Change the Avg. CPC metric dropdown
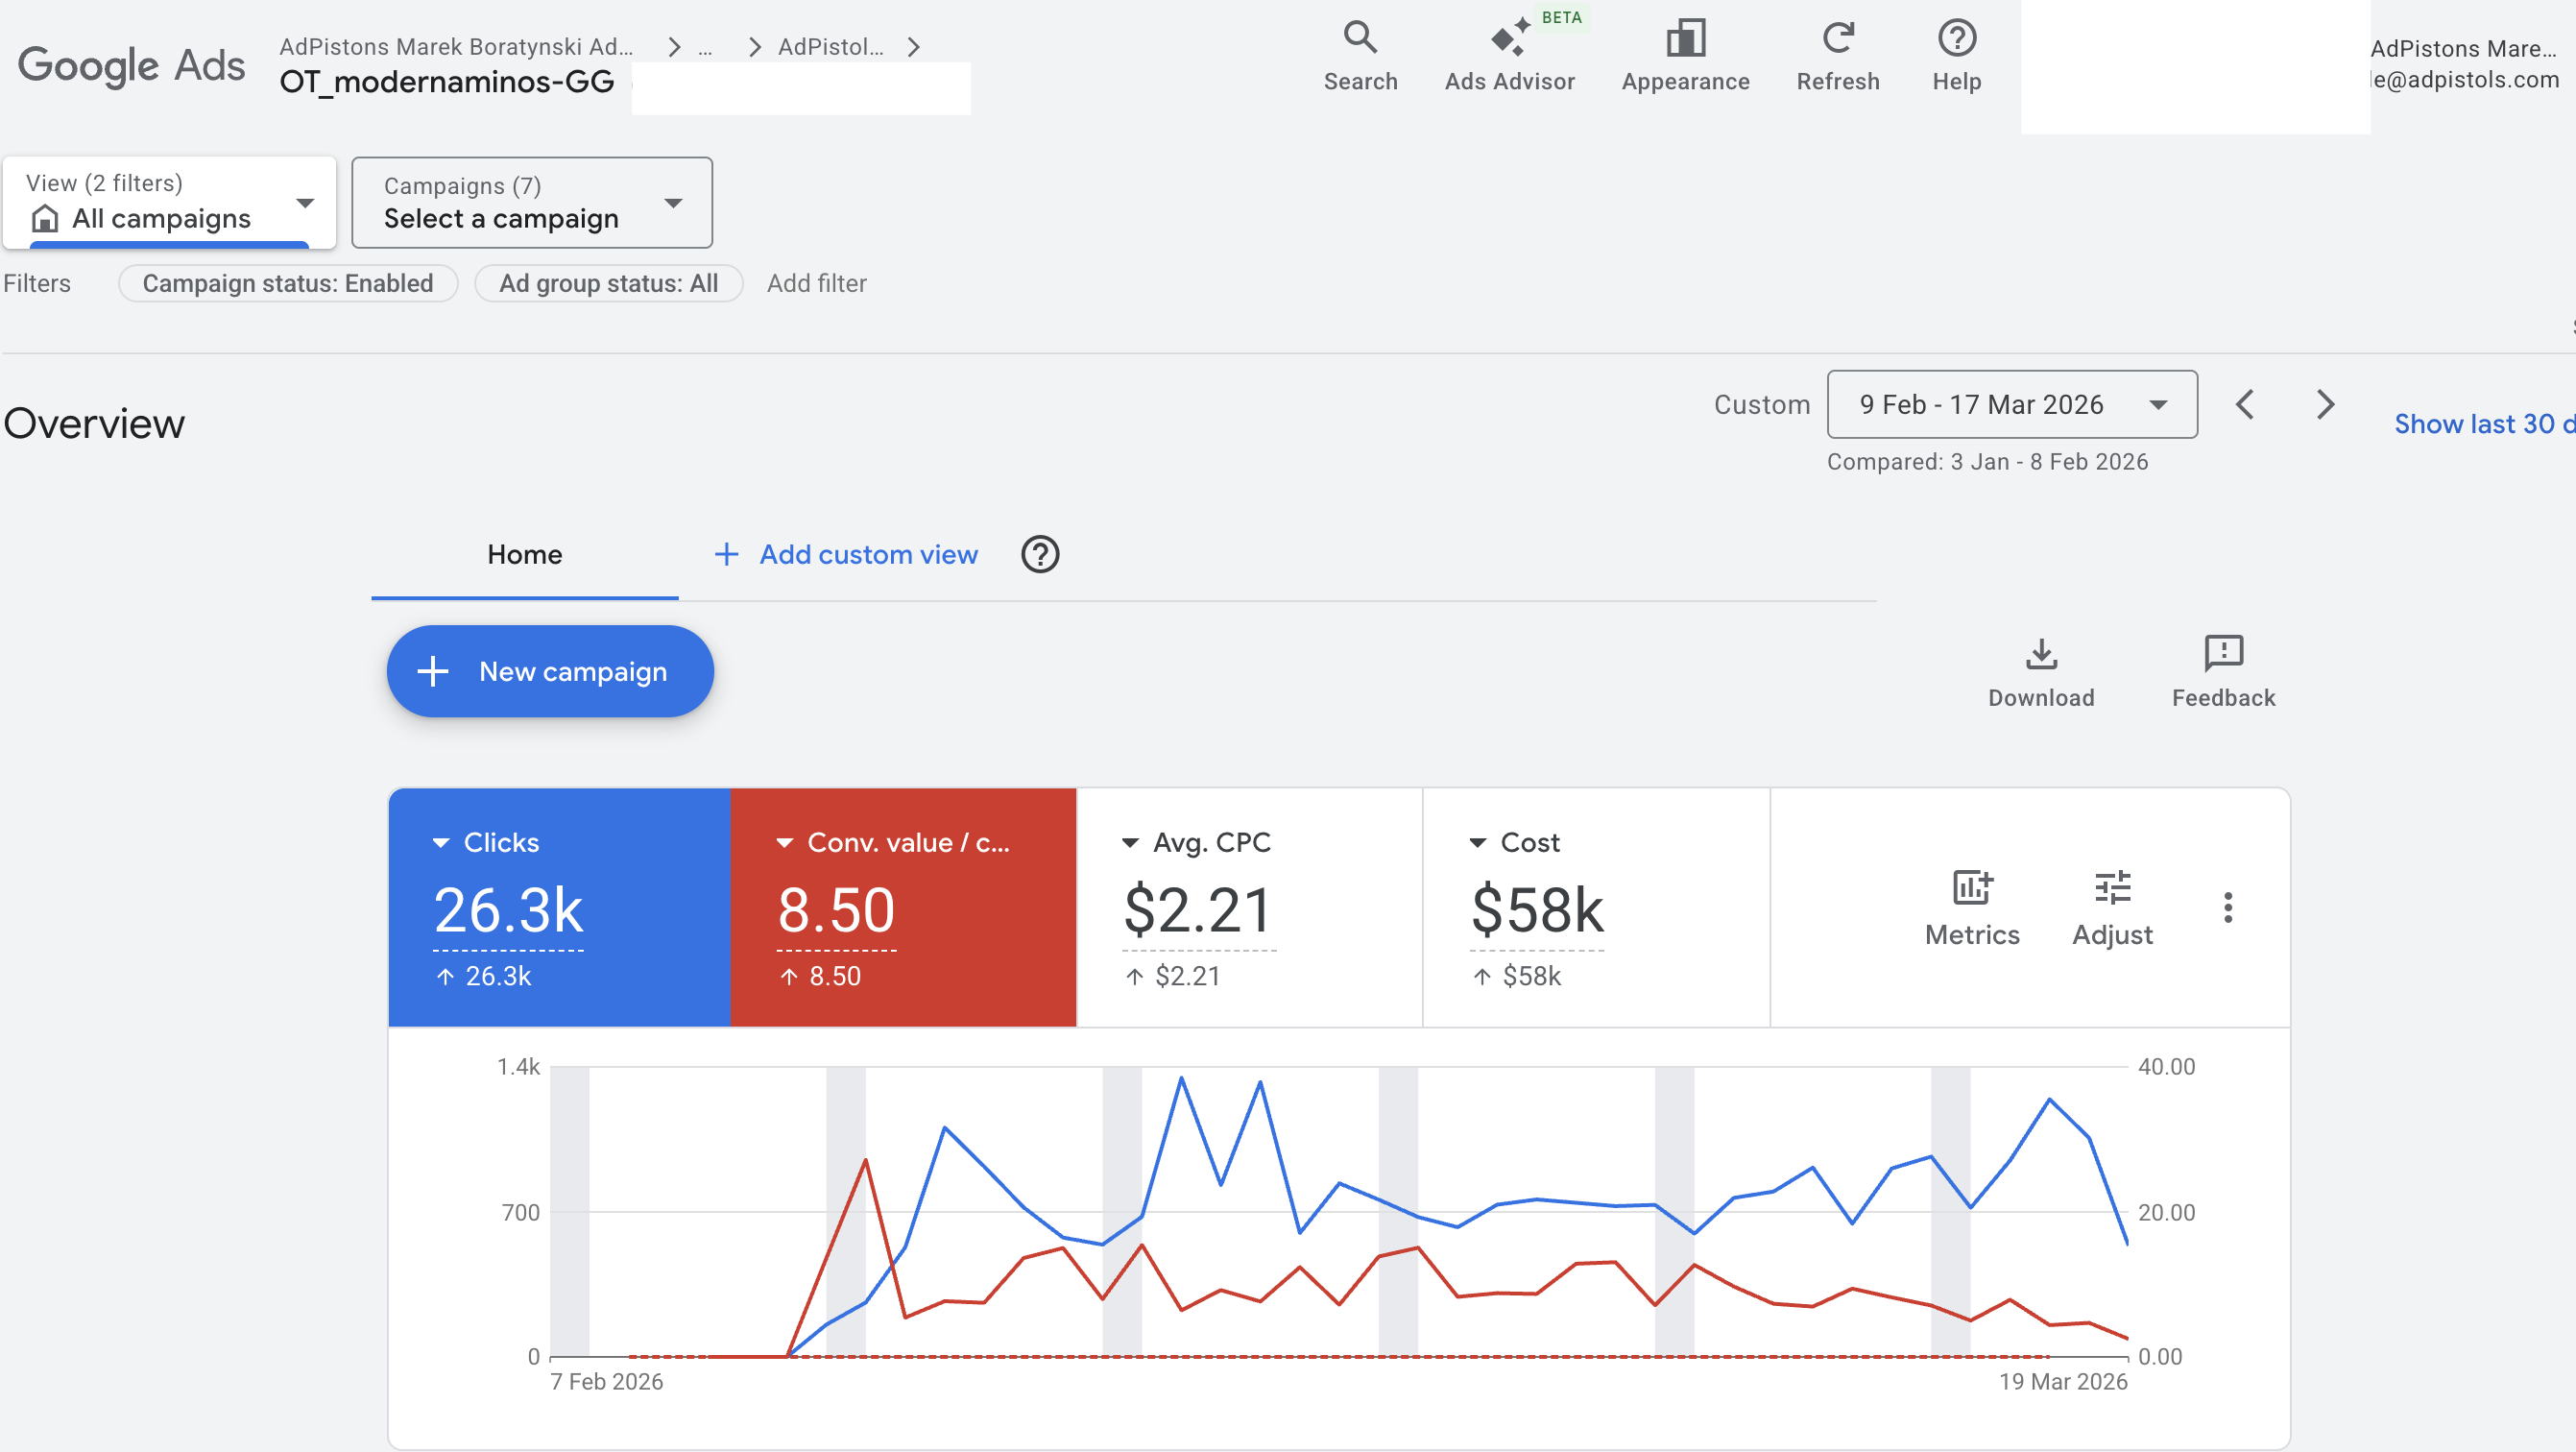The image size is (2576, 1452). (1196, 842)
